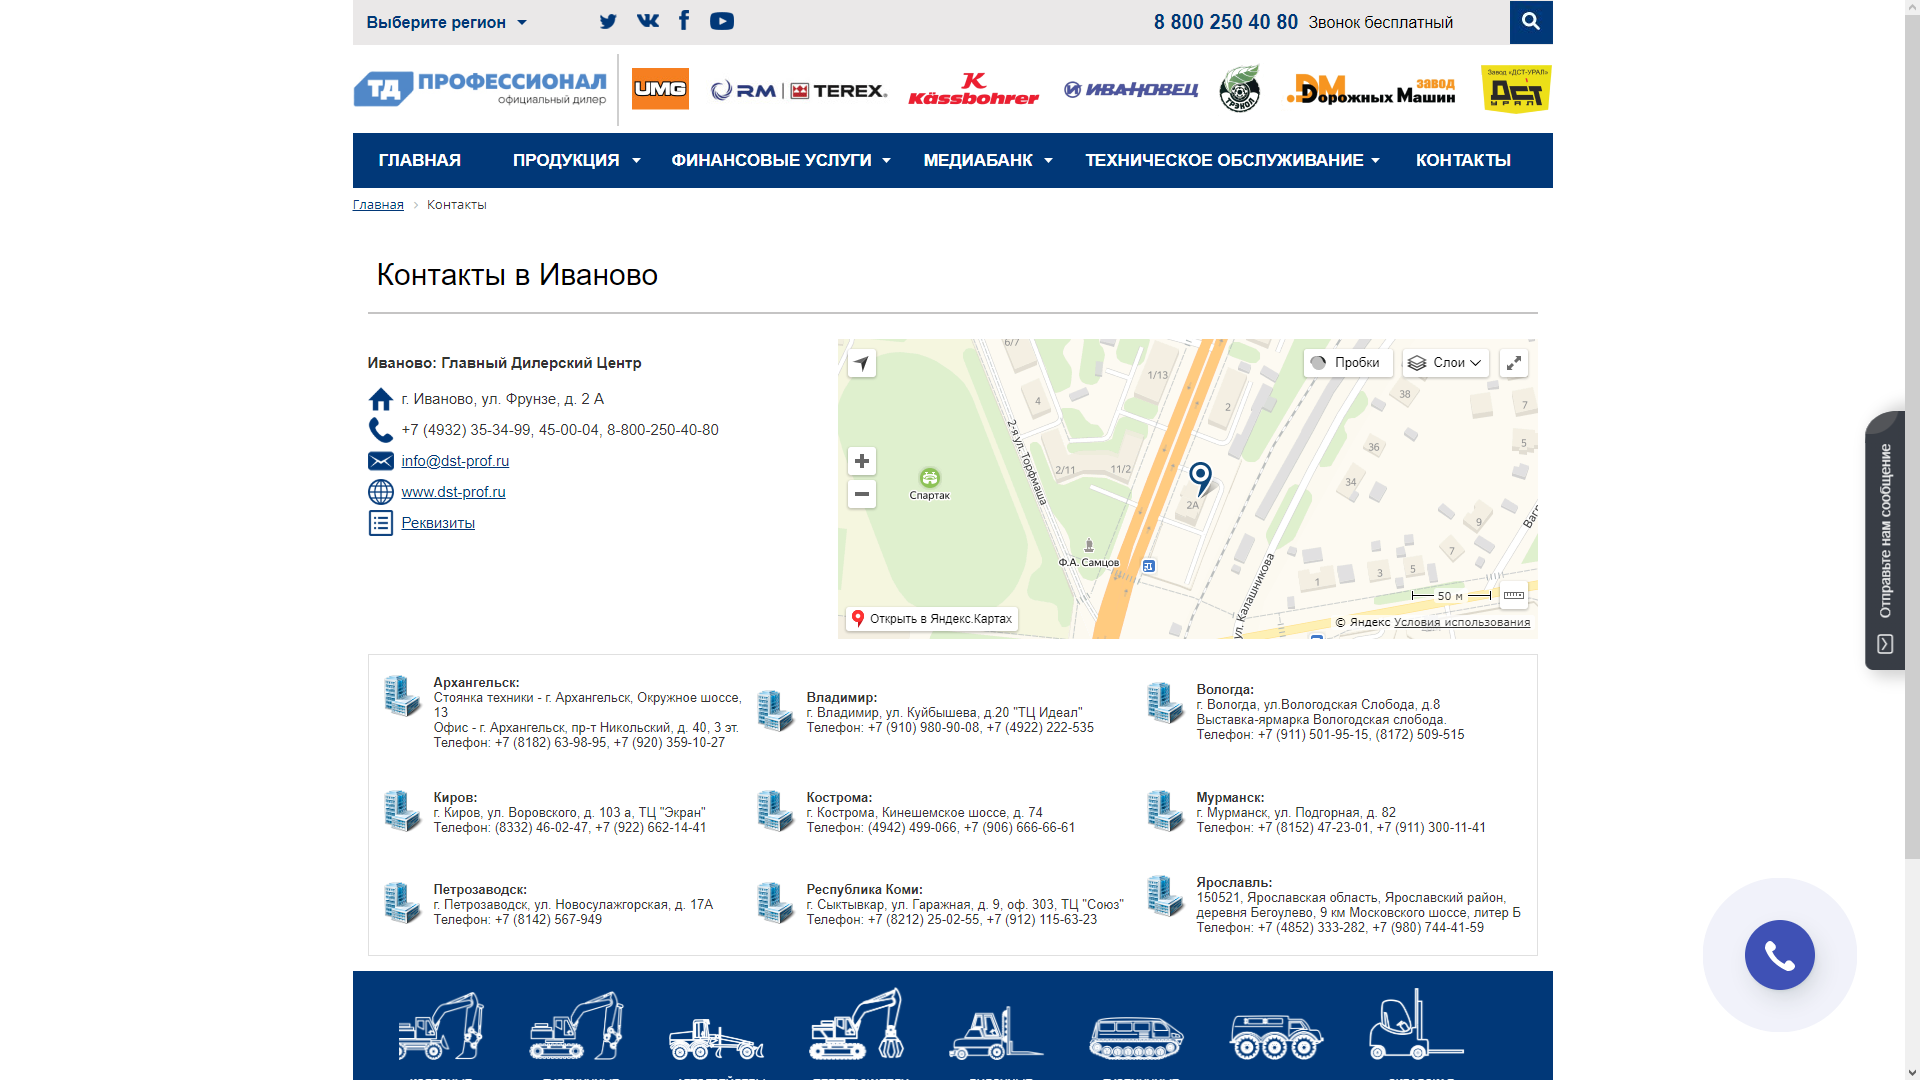Toggle the Пробки traffic layer
The image size is (1920, 1080).
(1348, 363)
